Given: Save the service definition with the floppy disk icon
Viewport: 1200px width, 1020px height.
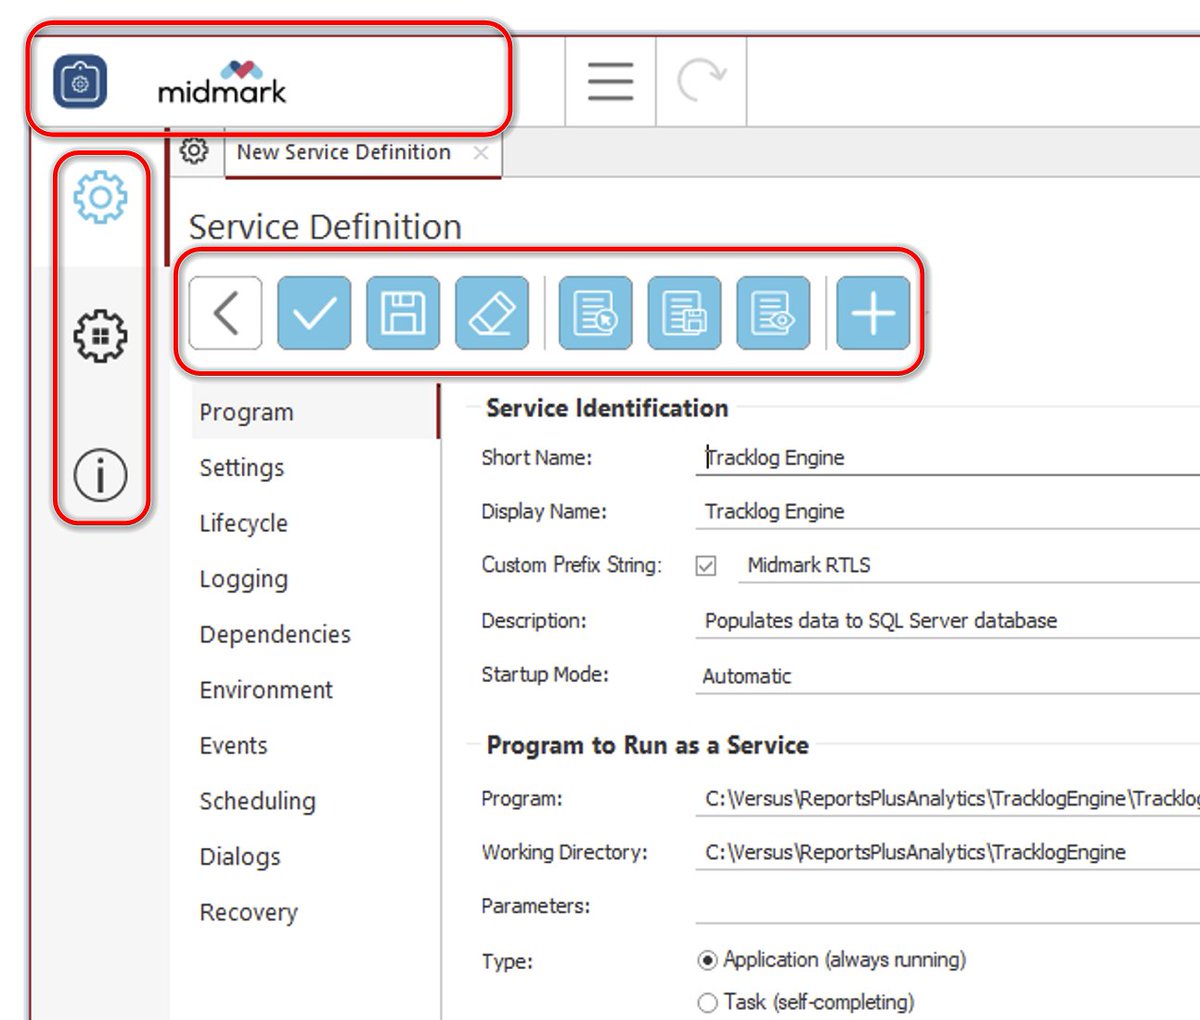Looking at the screenshot, I should point(404,313).
